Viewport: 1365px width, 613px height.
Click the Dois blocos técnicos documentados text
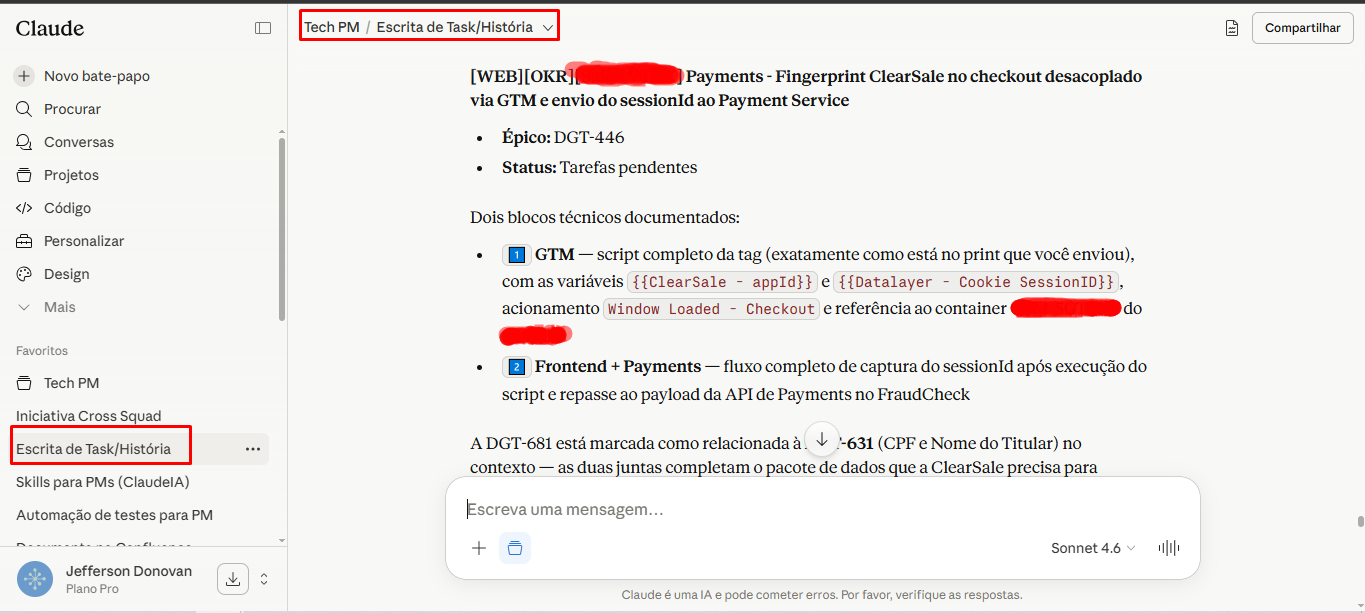click(x=605, y=217)
